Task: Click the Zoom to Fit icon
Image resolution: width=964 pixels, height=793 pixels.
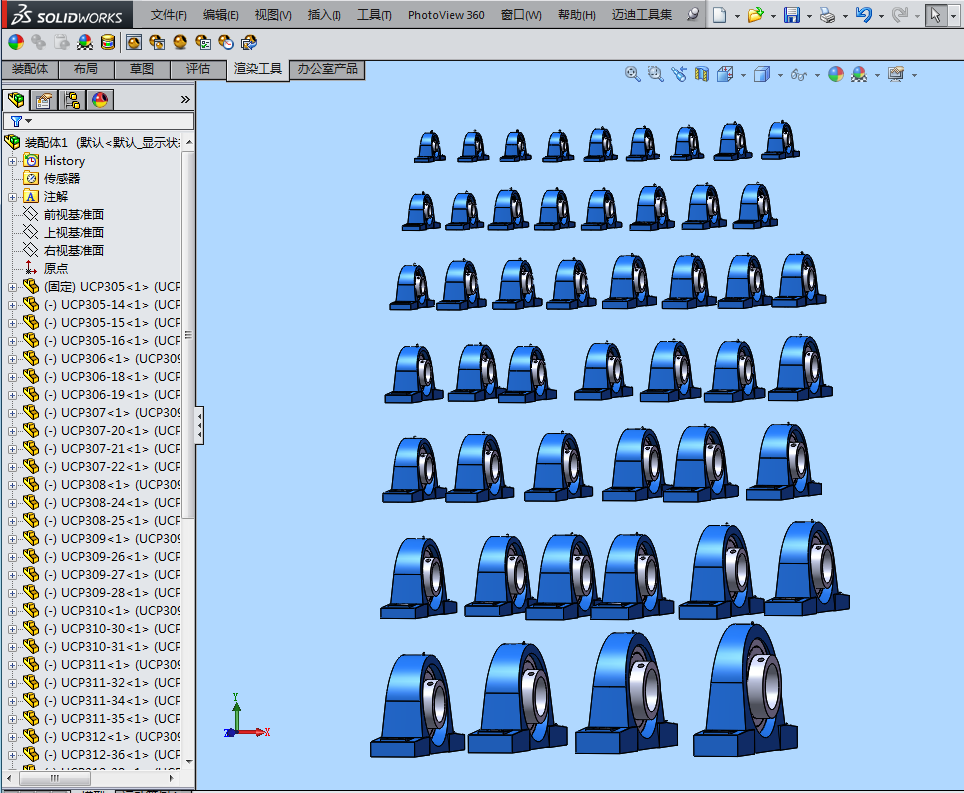Action: pyautogui.click(x=633, y=74)
